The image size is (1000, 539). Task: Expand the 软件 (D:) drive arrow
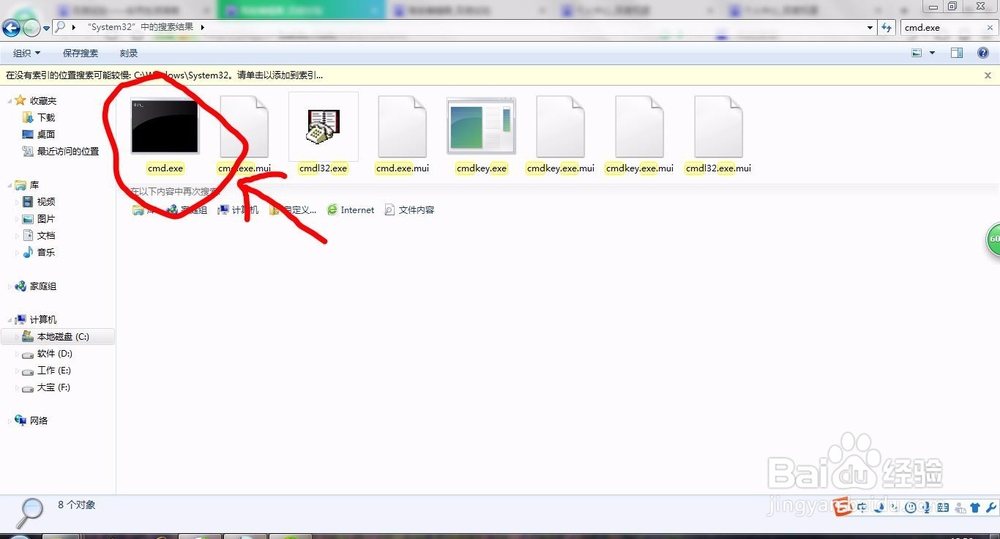(17, 353)
